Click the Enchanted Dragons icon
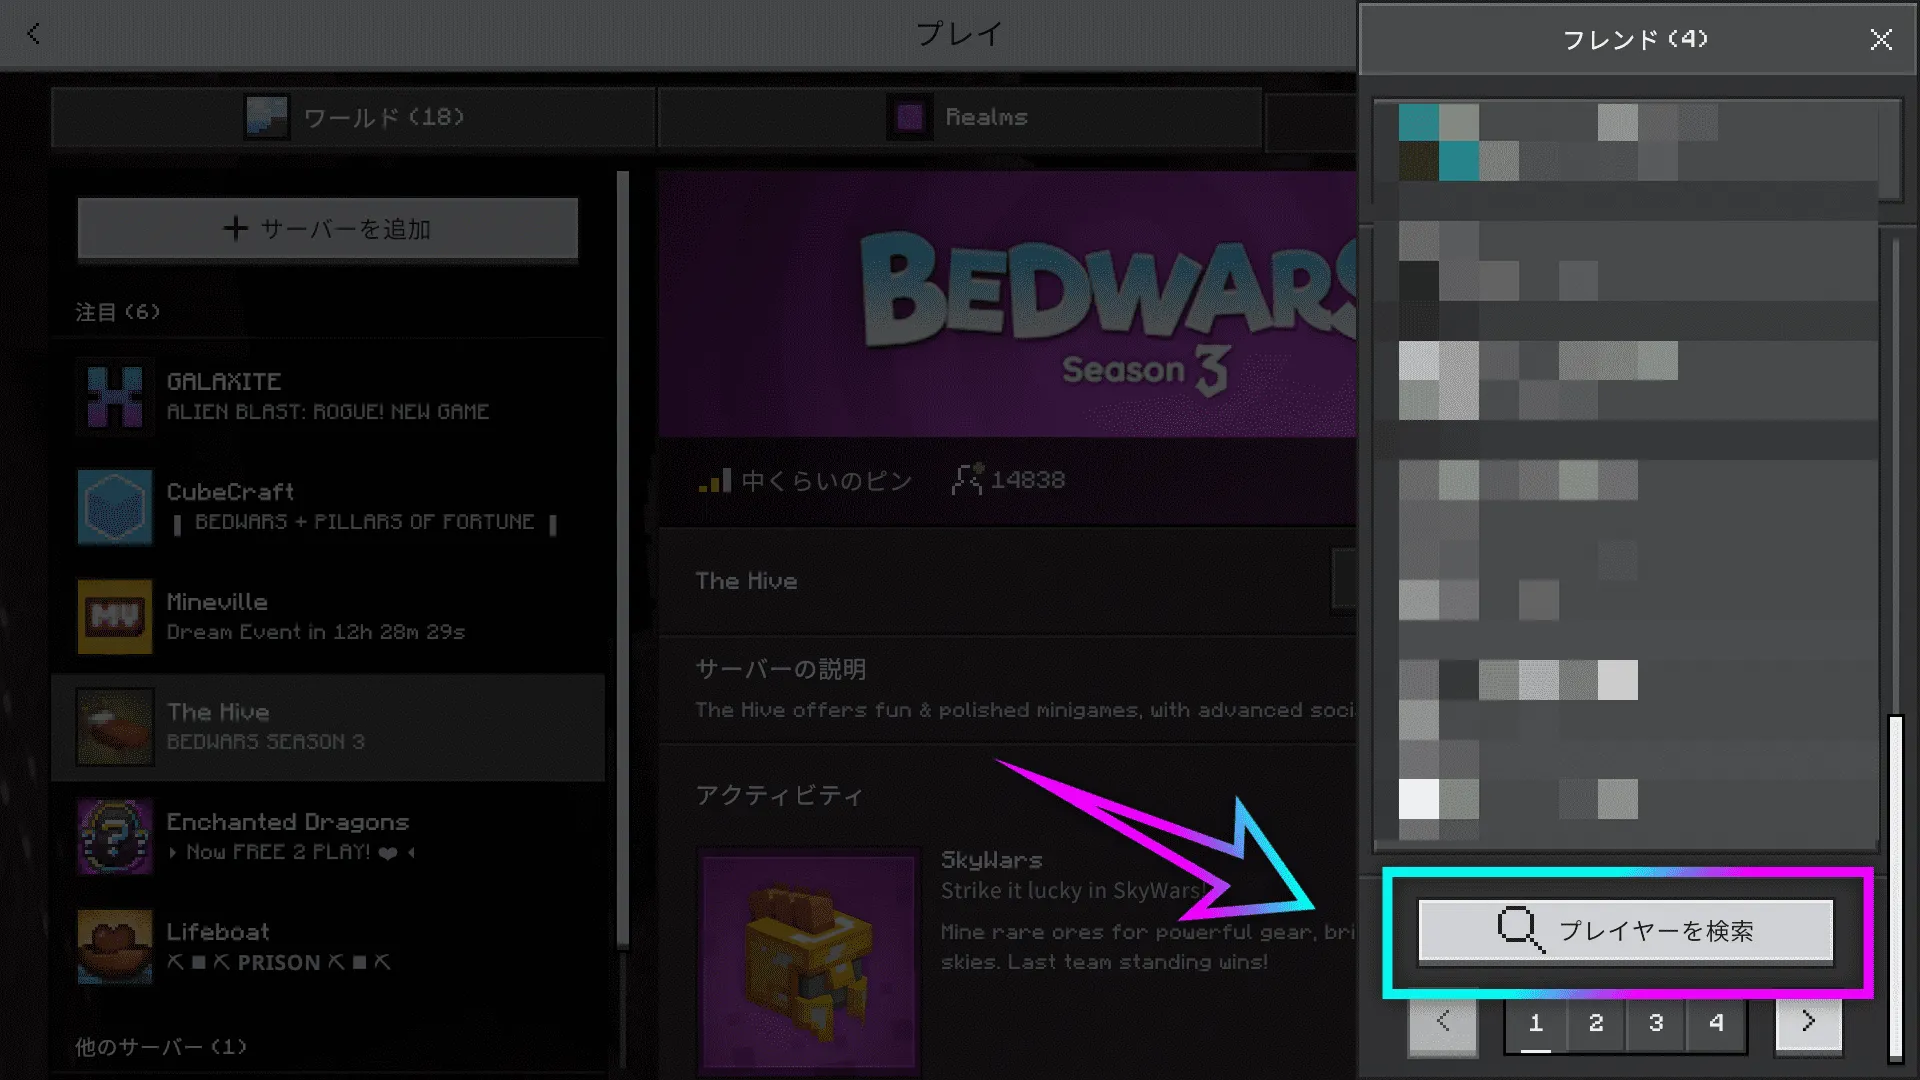Viewport: 1920px width, 1080px height. (115, 836)
